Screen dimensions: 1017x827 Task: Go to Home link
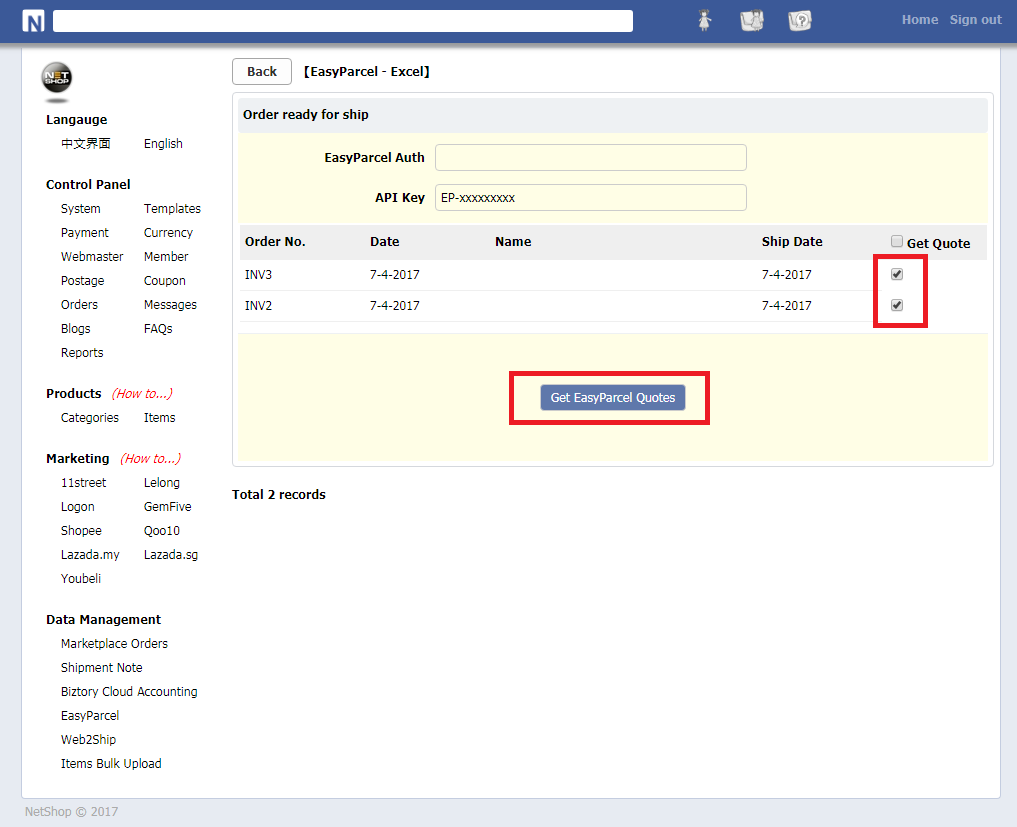point(920,19)
